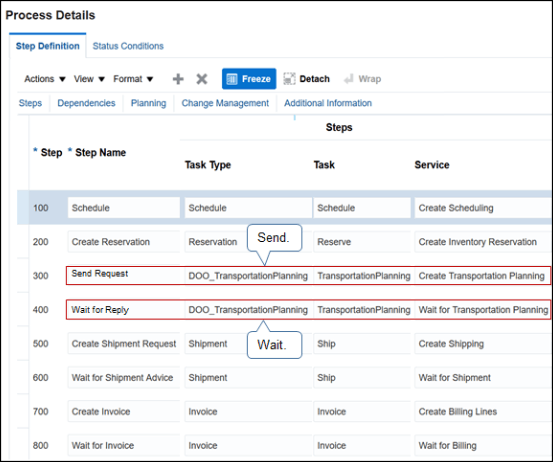The height and width of the screenshot is (462, 553).
Task: Click Shipment task type in row 500
Action: pyautogui.click(x=248, y=344)
